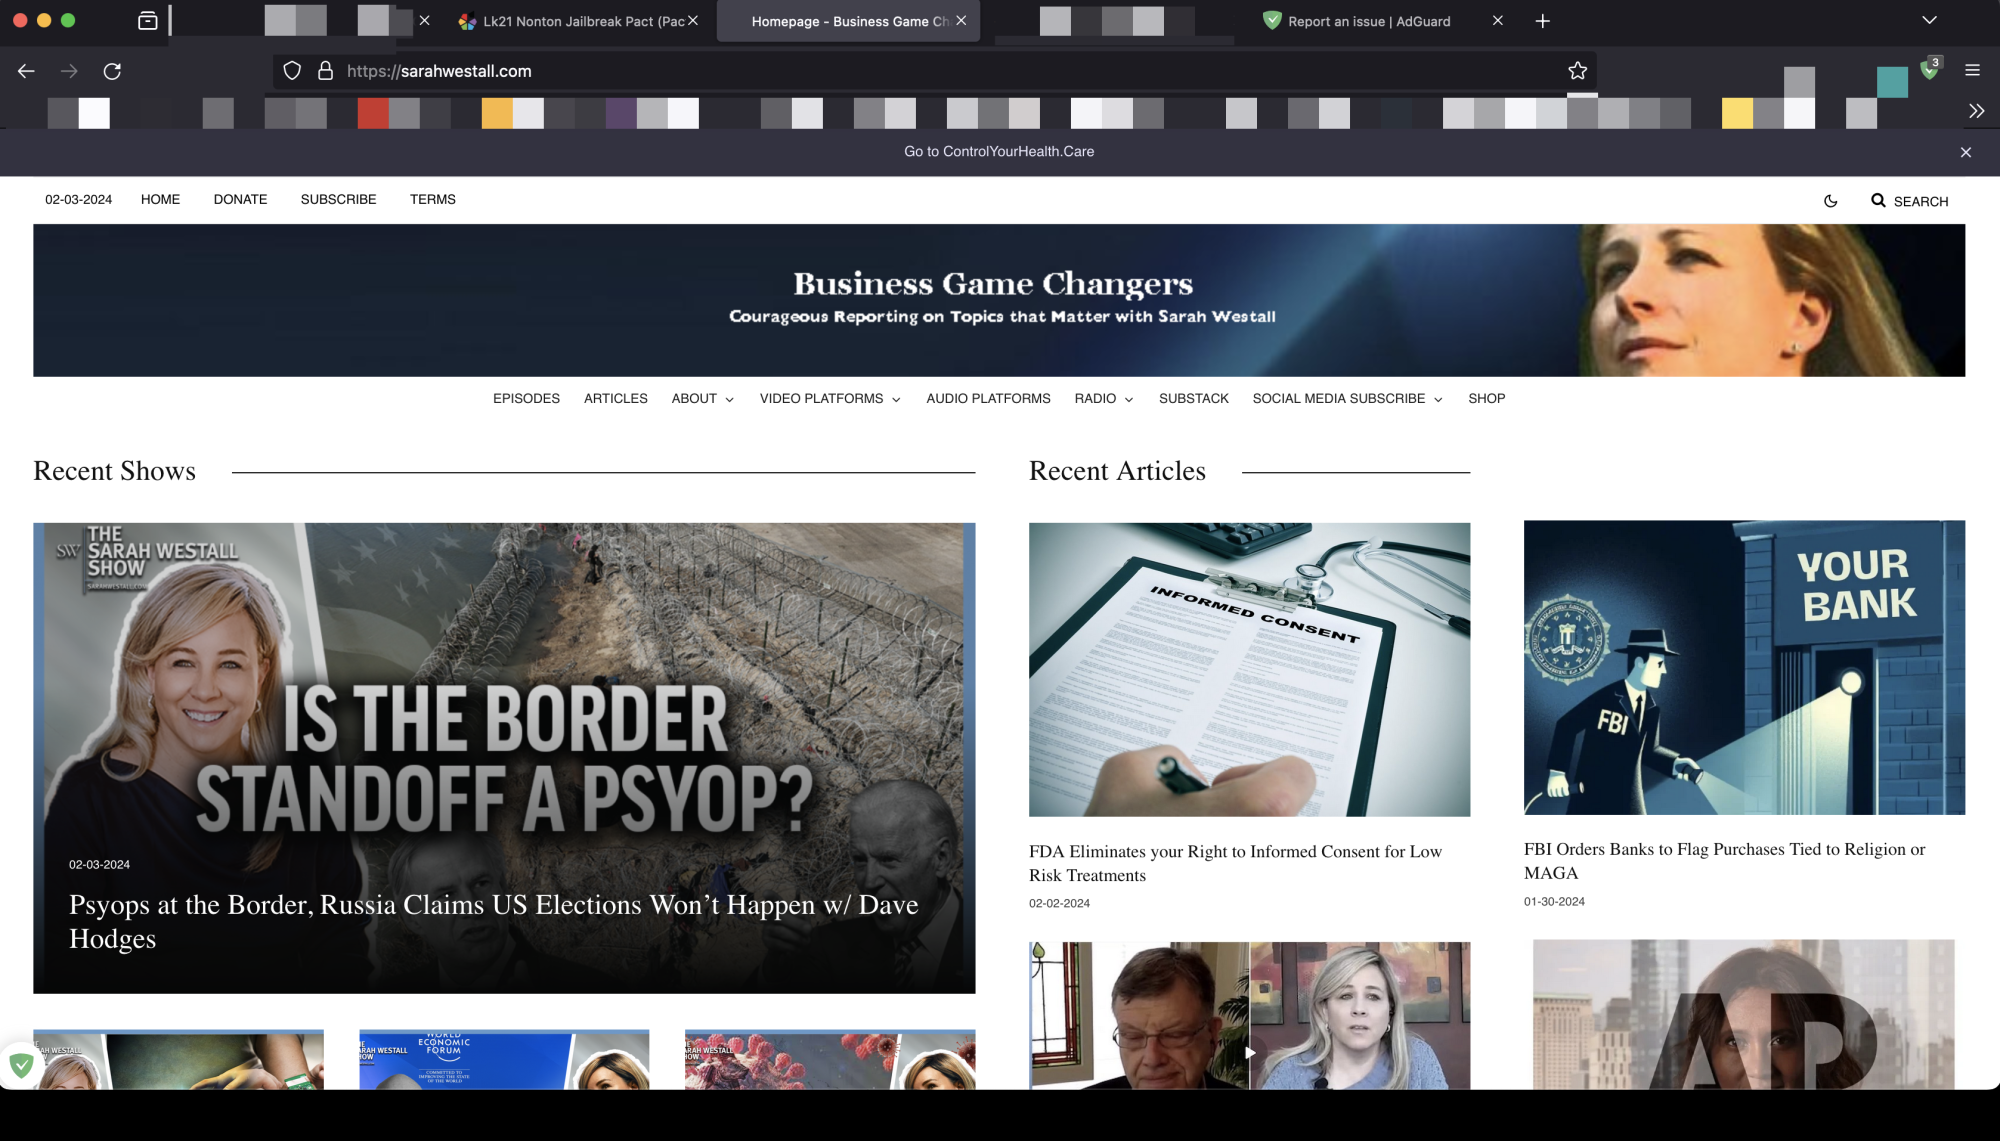This screenshot has width=2000, height=1141.
Task: Open the browser hamburger application menu
Action: [1972, 70]
